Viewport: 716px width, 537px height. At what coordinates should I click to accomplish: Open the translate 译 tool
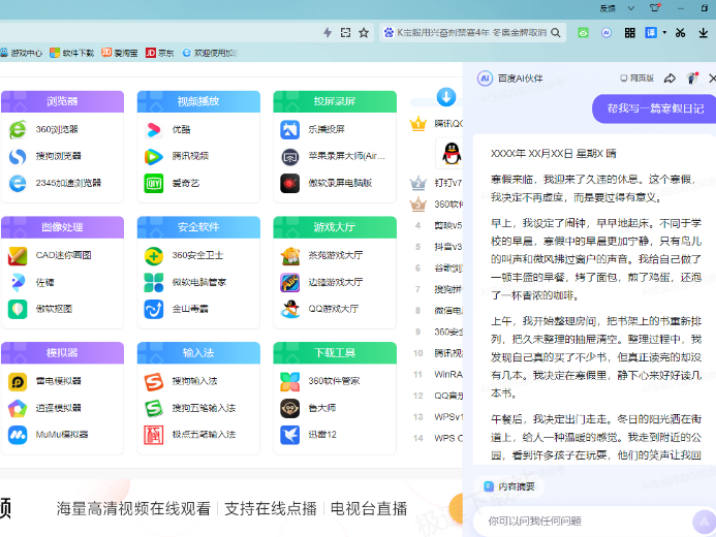coord(651,32)
